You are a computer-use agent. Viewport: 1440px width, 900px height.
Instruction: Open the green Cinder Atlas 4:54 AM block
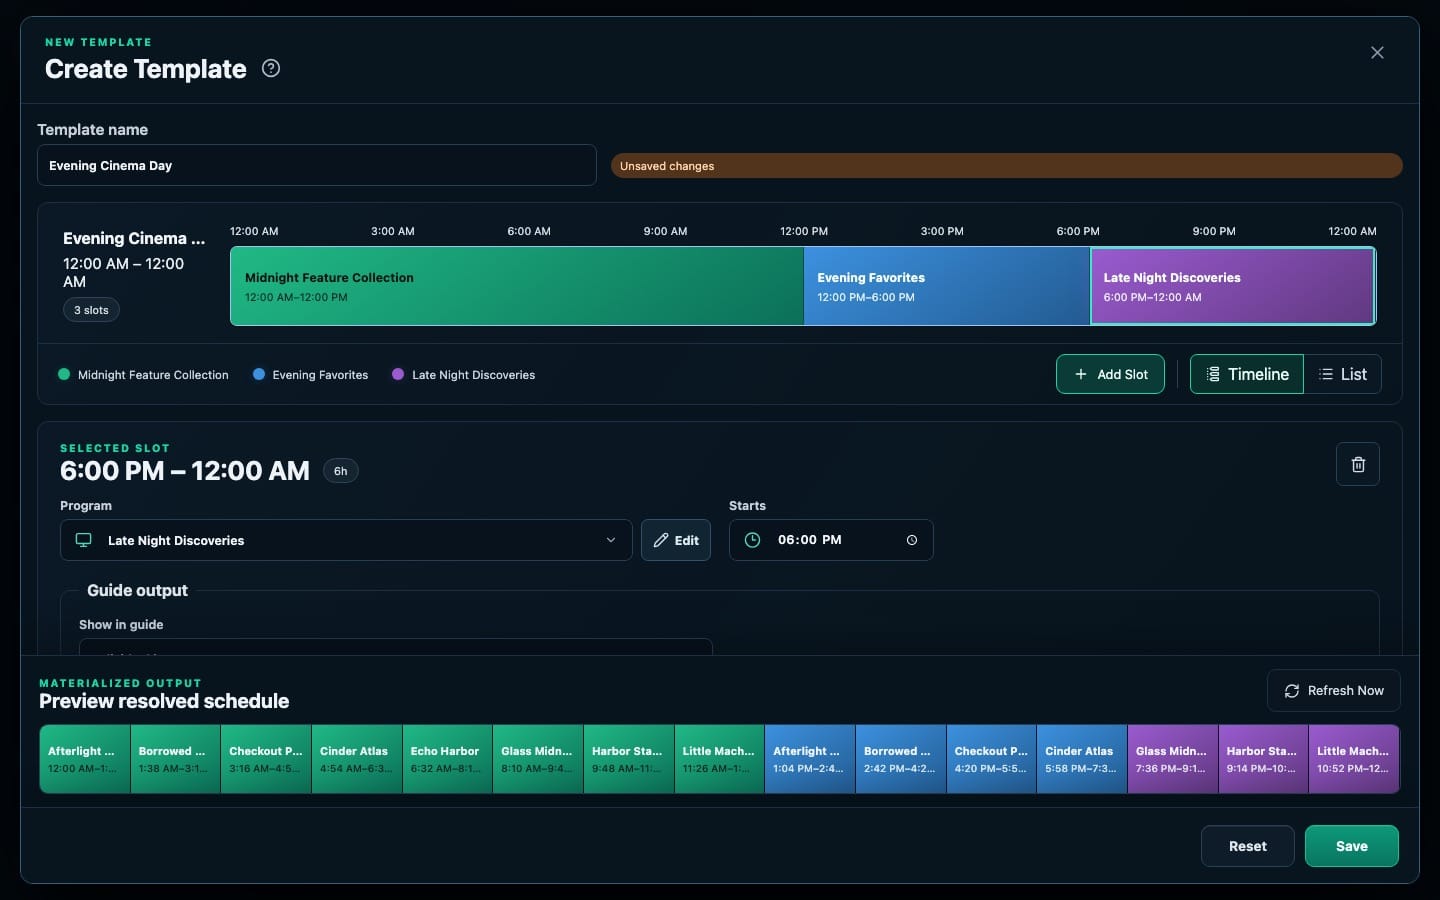(x=357, y=759)
